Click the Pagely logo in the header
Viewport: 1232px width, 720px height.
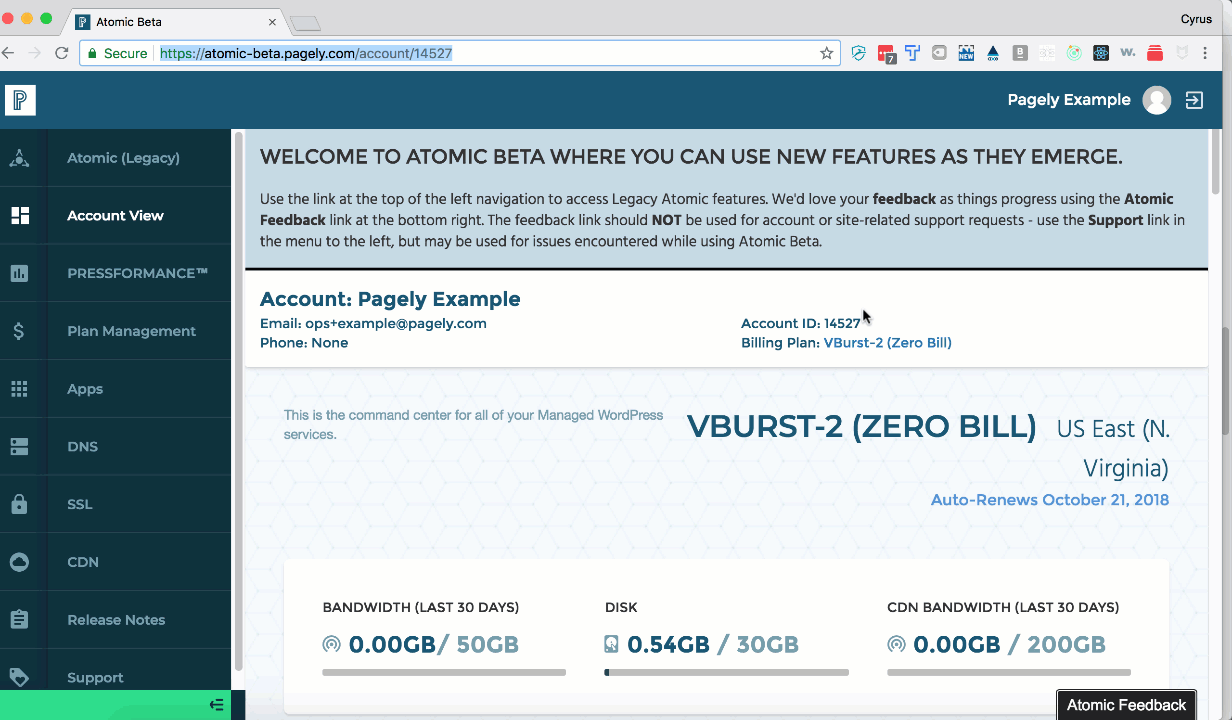click(20, 100)
